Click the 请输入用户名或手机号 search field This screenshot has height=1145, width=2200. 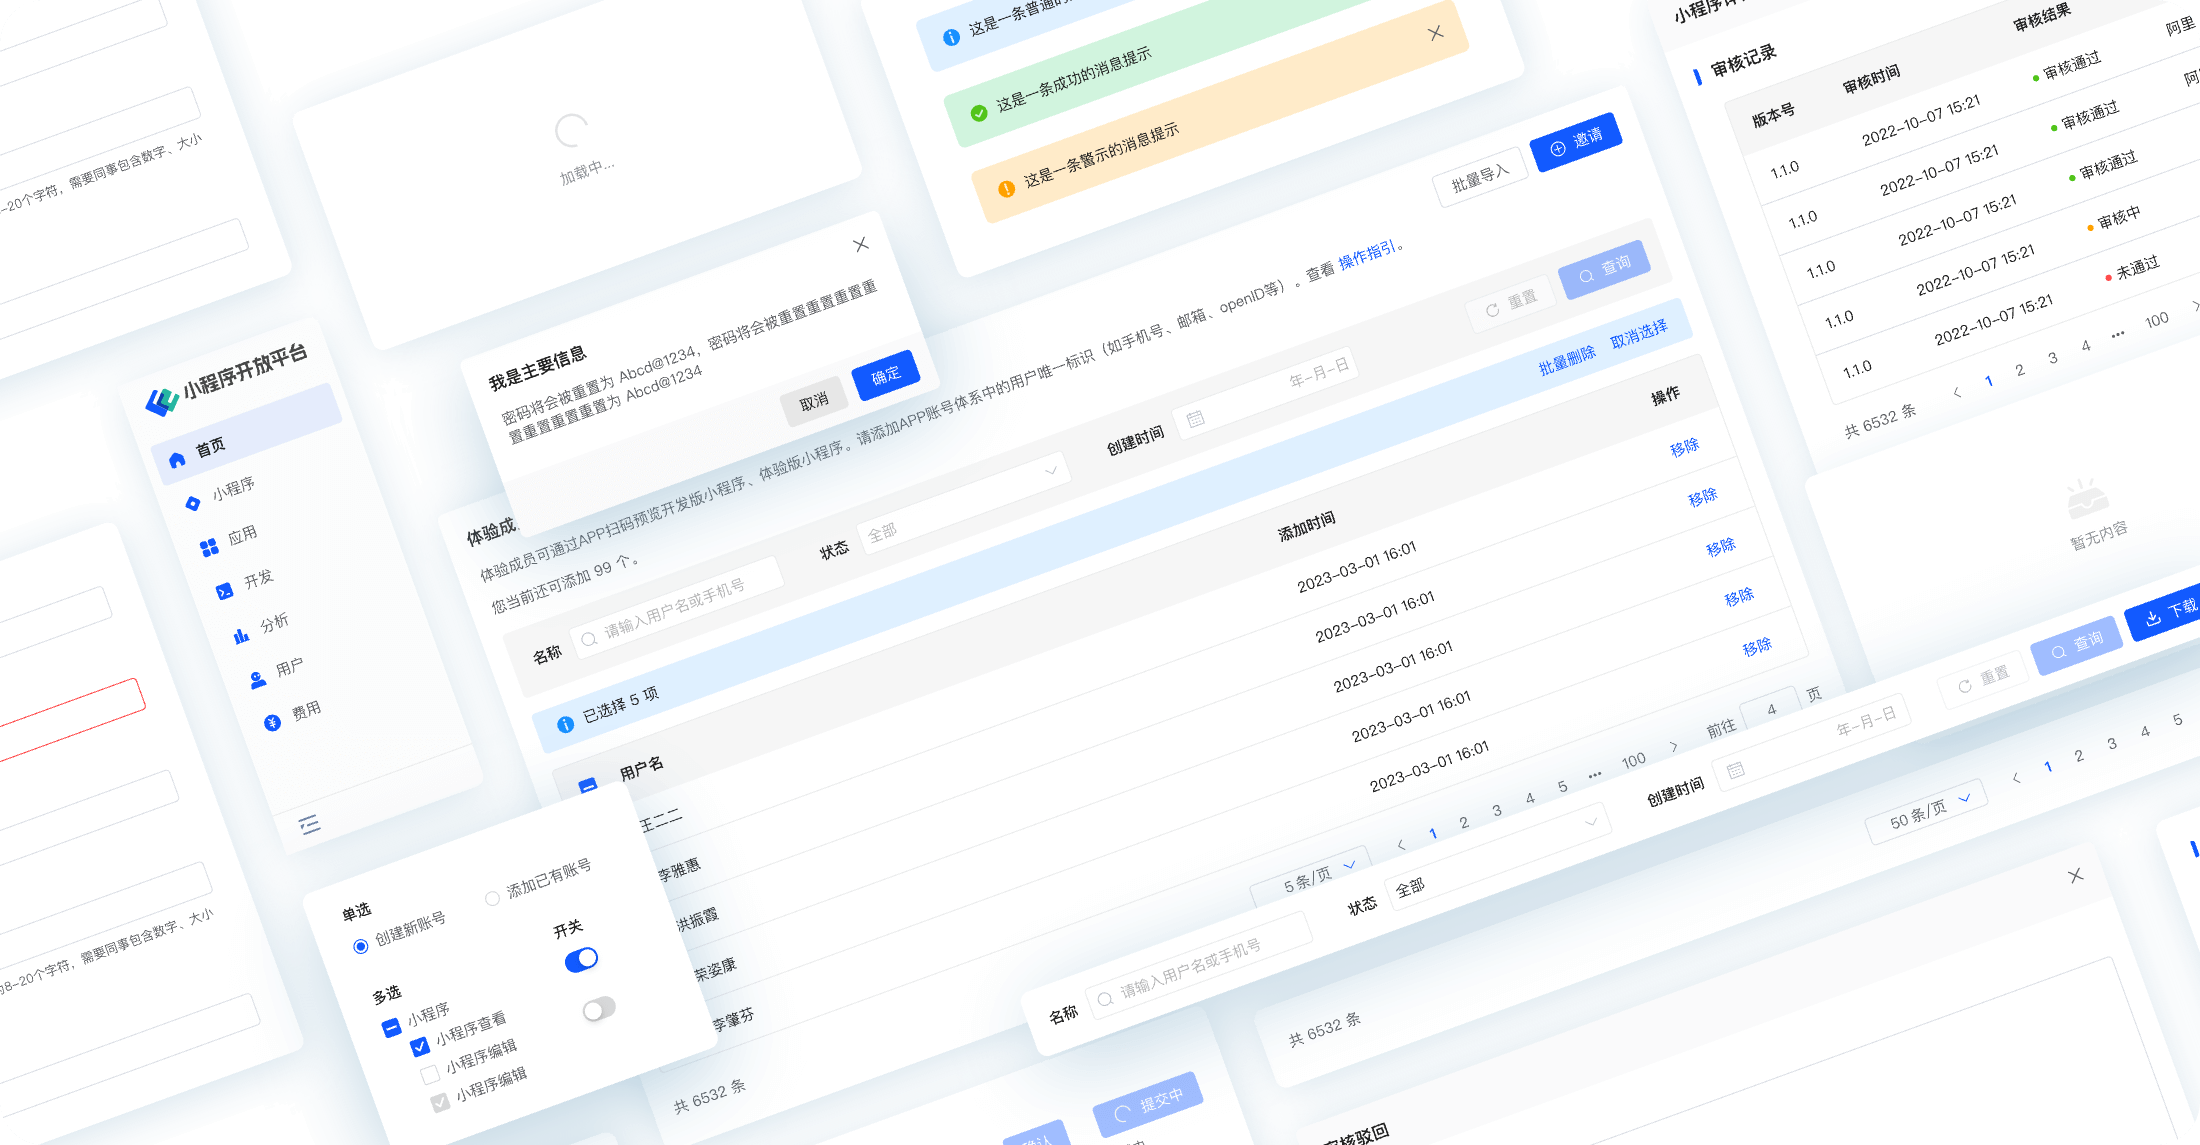pos(675,609)
